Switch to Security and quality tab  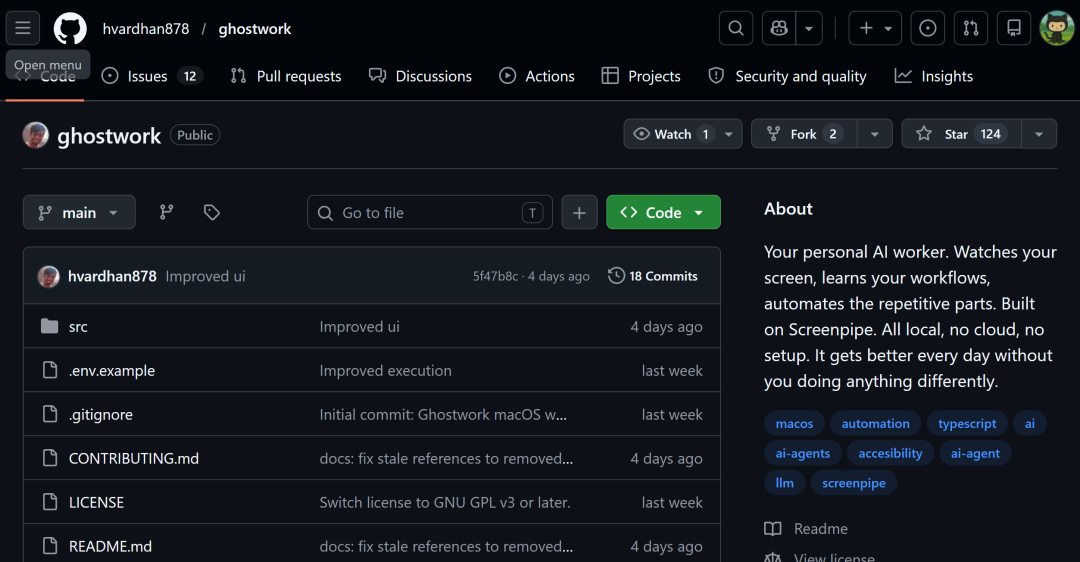[x=787, y=76]
